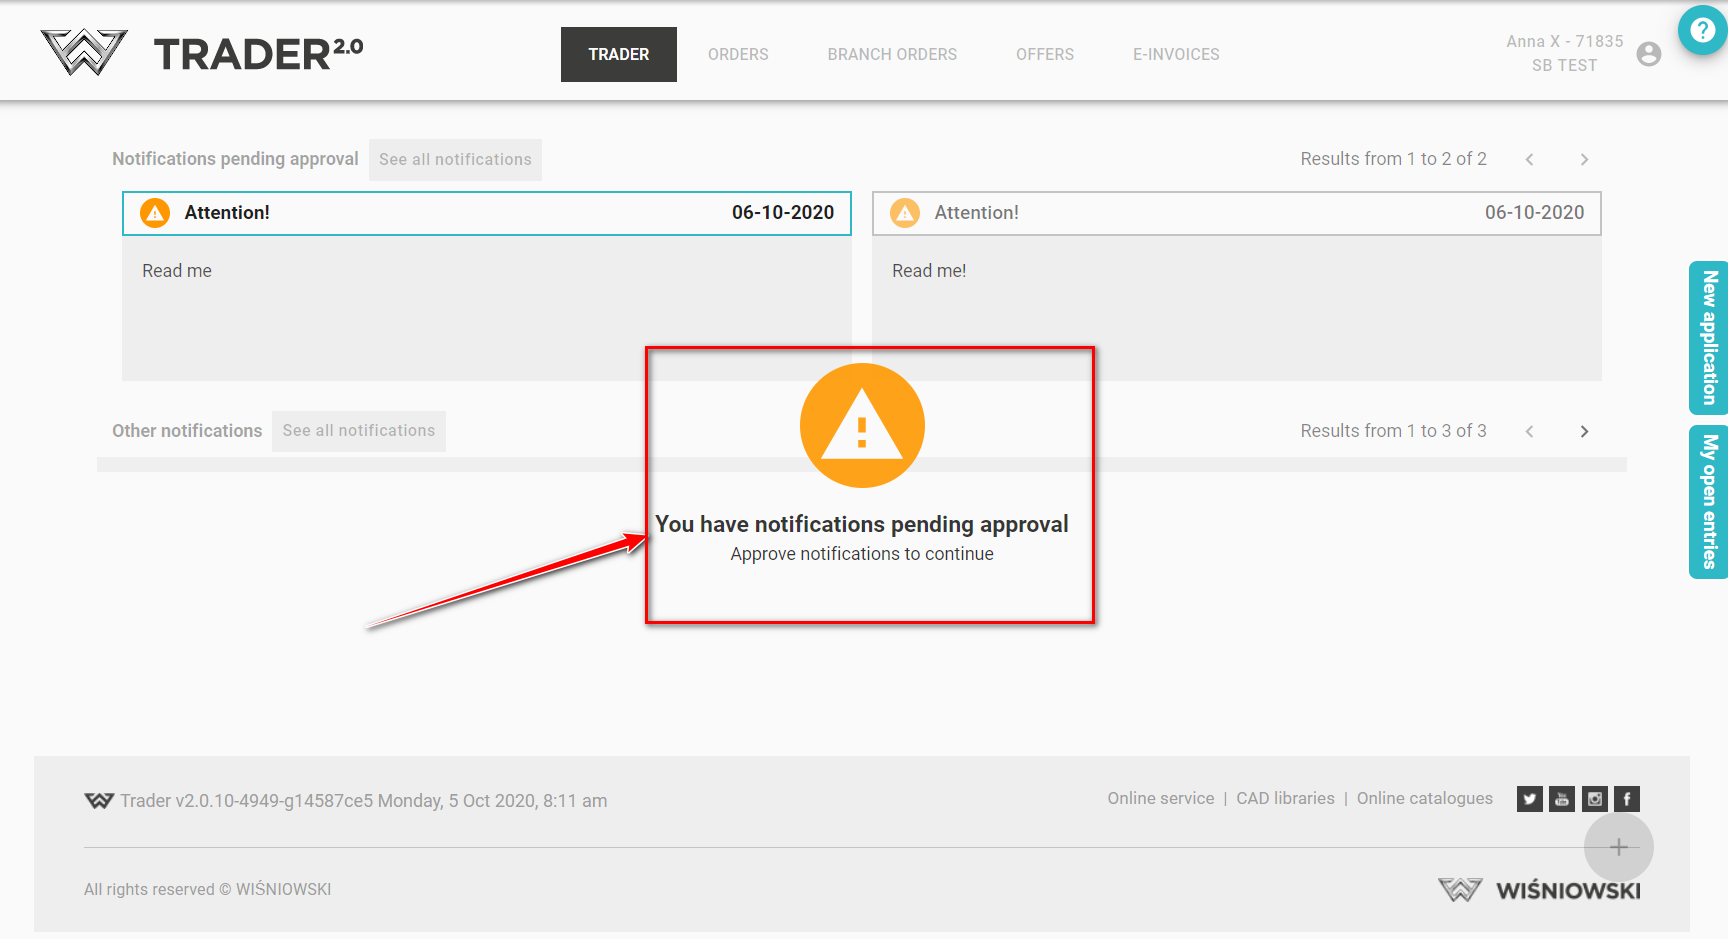Open the New application side panel

coord(1708,338)
